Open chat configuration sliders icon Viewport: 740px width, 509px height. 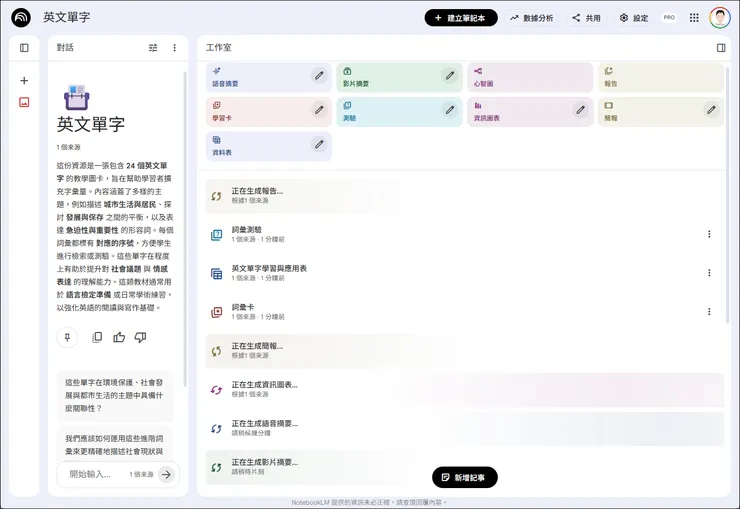[x=153, y=48]
